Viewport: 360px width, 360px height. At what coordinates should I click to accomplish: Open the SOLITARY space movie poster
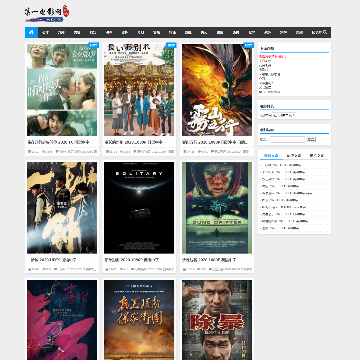point(139,208)
